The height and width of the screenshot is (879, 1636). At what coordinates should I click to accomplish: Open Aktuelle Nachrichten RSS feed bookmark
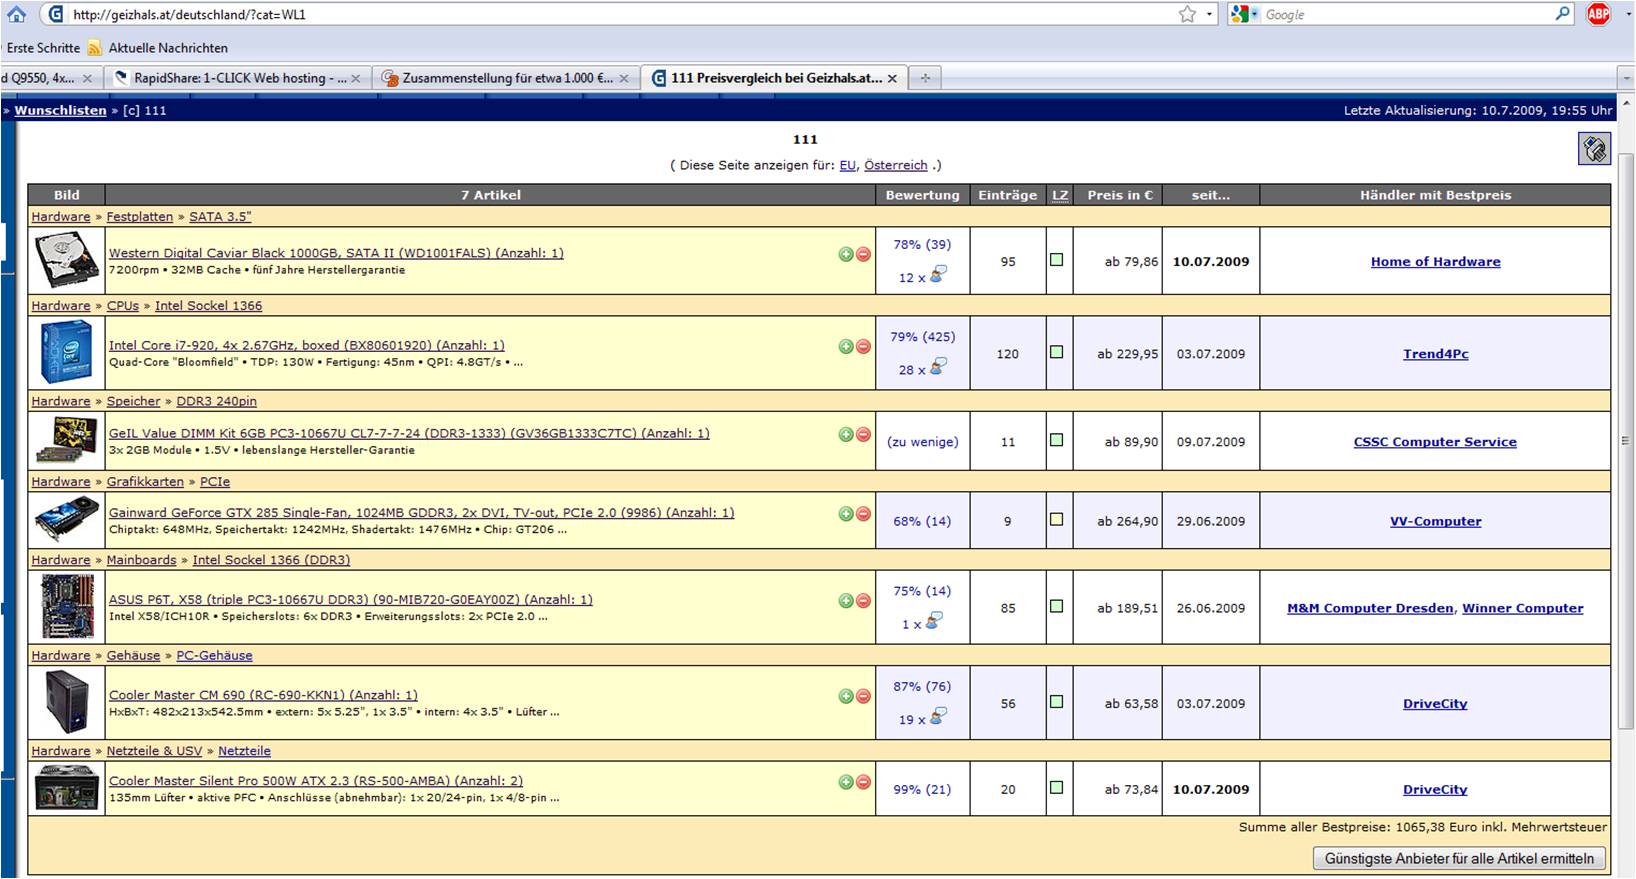(158, 48)
